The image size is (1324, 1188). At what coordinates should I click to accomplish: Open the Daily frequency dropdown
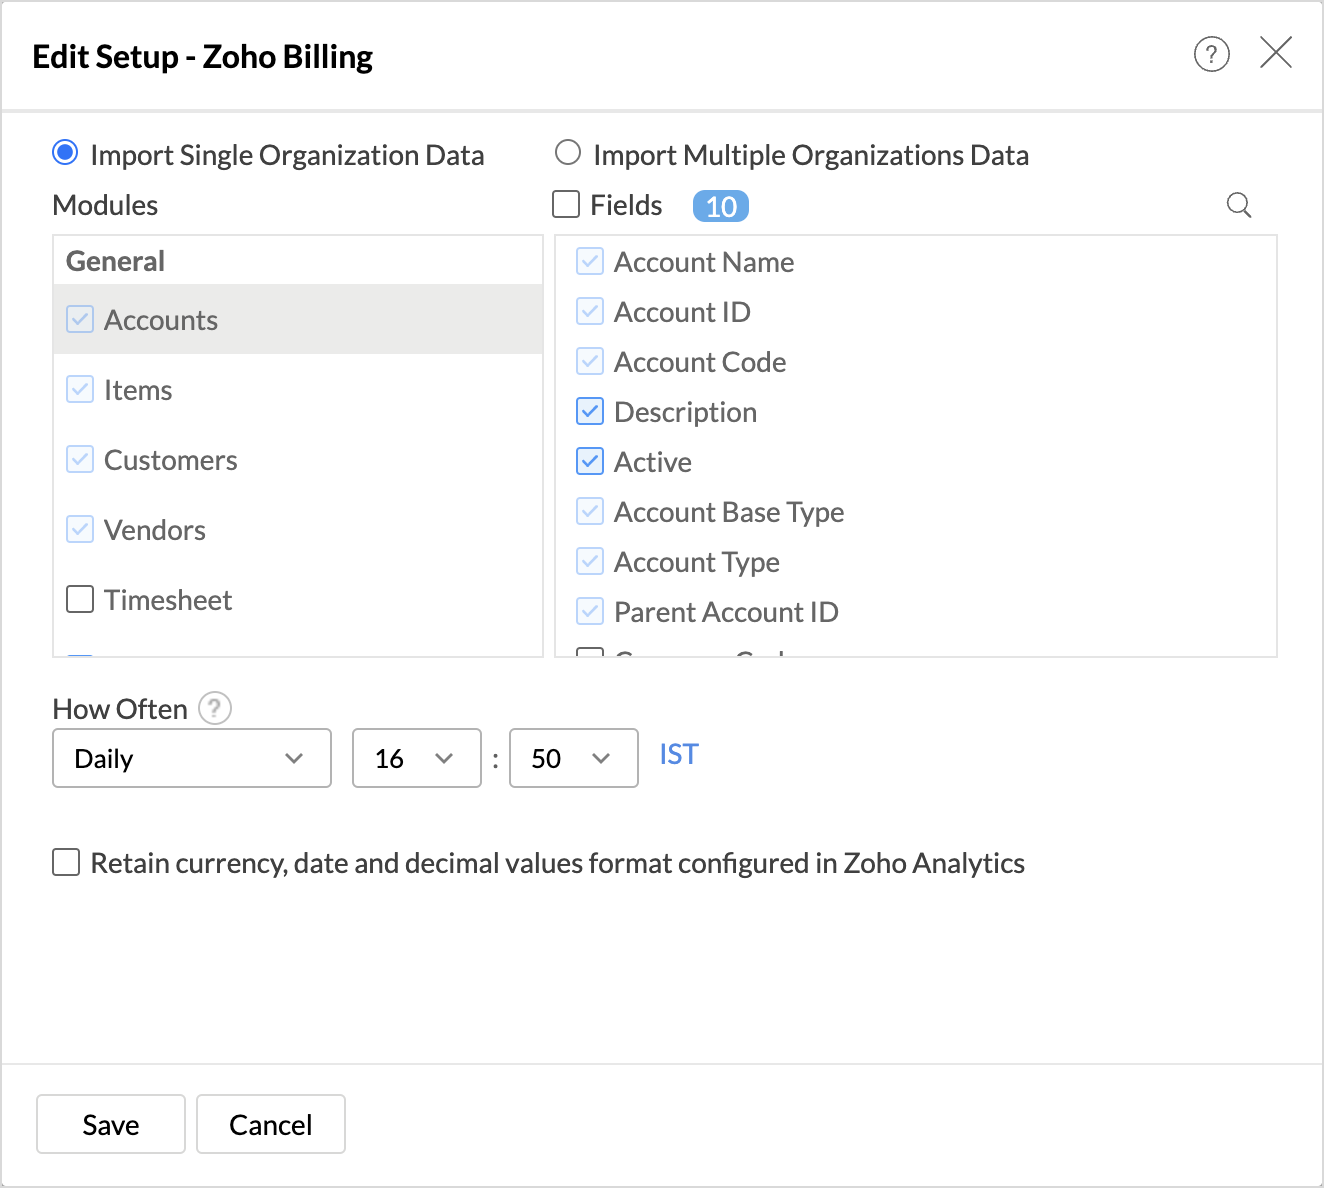pyautogui.click(x=191, y=758)
